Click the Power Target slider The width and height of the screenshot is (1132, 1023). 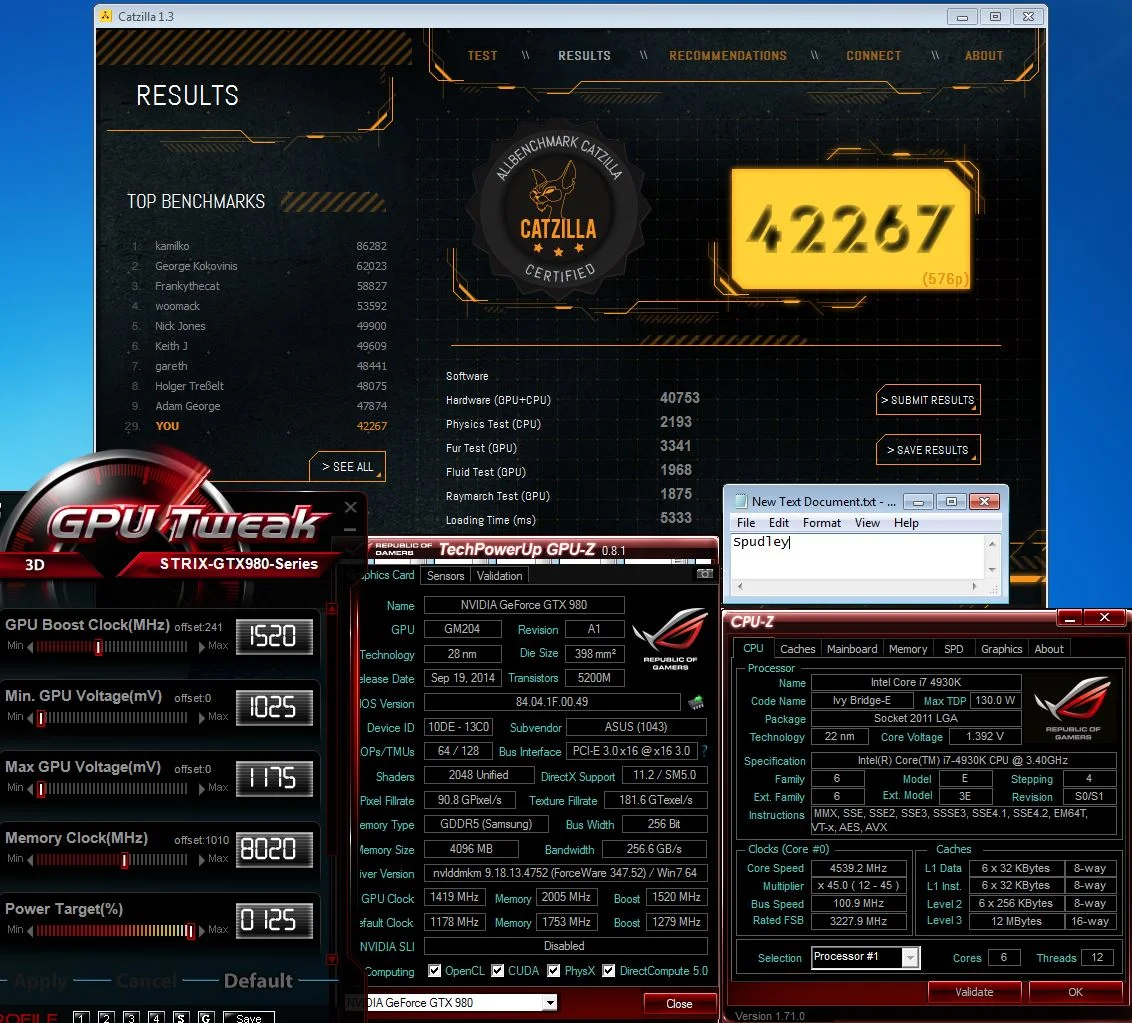pos(116,930)
